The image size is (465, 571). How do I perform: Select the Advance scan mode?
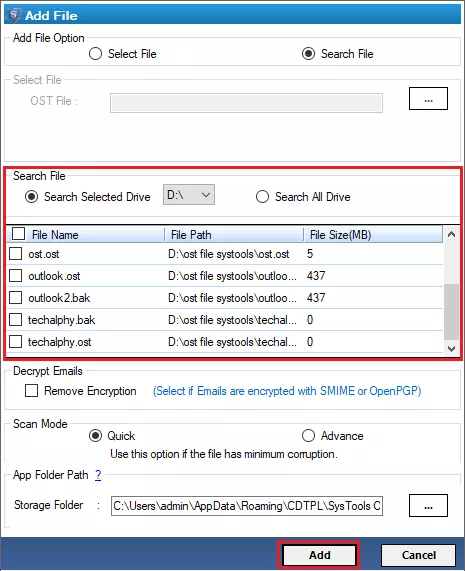308,436
